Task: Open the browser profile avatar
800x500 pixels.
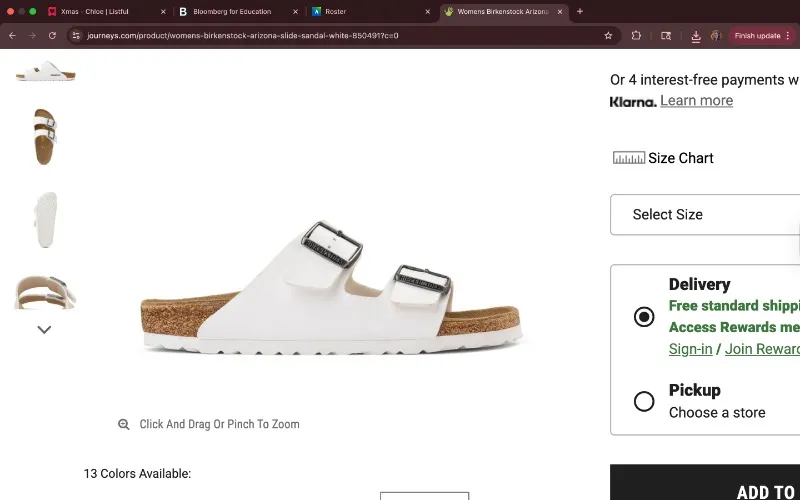Action: click(716, 36)
